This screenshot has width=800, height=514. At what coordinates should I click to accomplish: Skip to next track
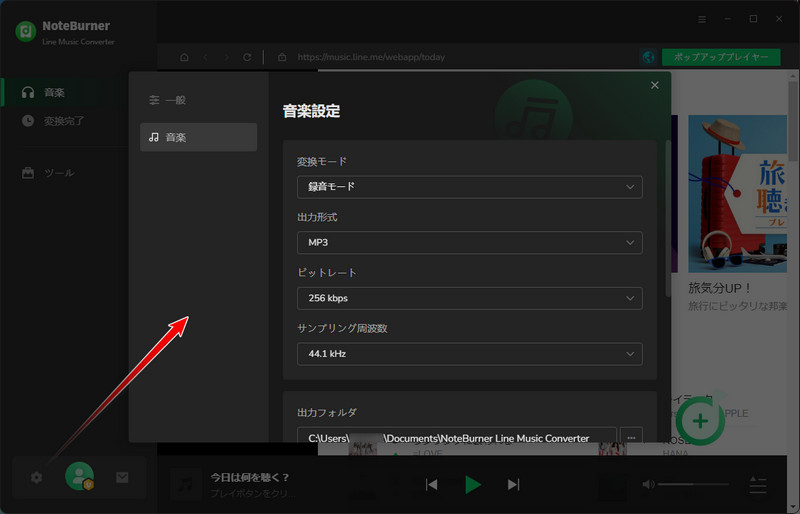pos(513,484)
